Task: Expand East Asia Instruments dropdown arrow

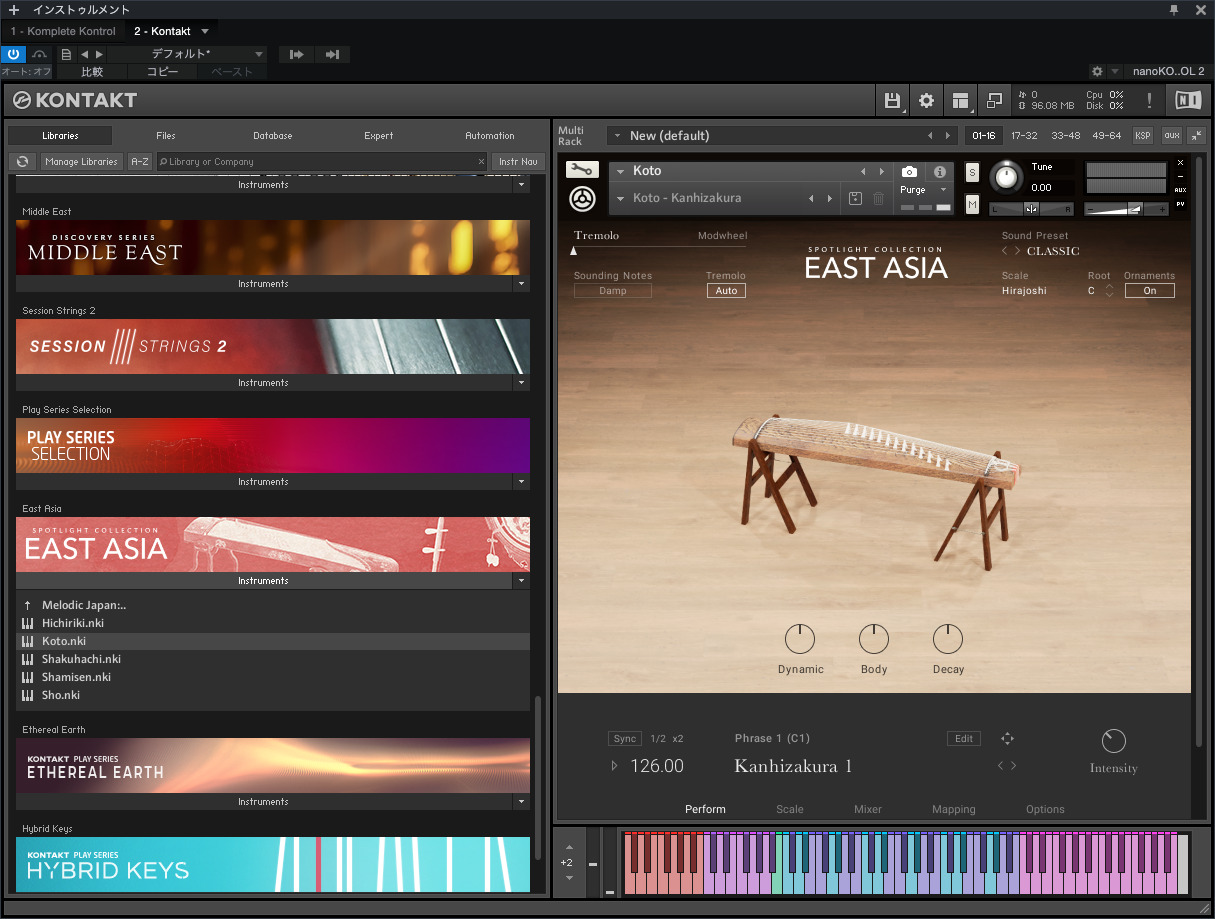Action: (x=521, y=581)
